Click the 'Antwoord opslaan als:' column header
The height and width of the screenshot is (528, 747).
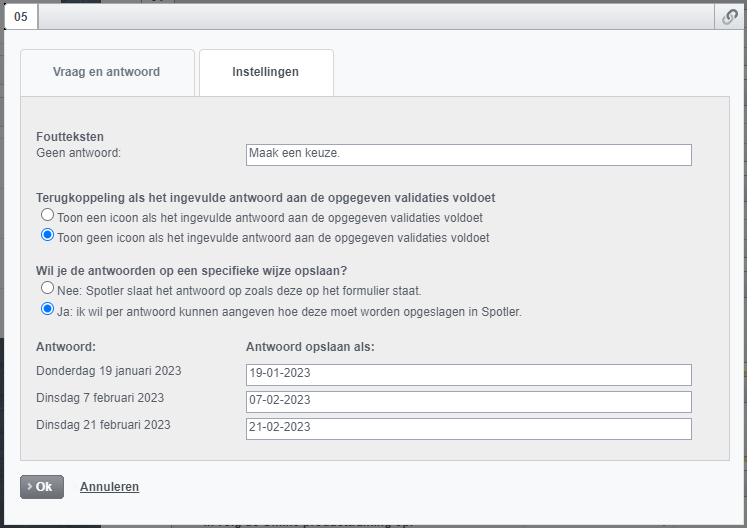pos(310,347)
